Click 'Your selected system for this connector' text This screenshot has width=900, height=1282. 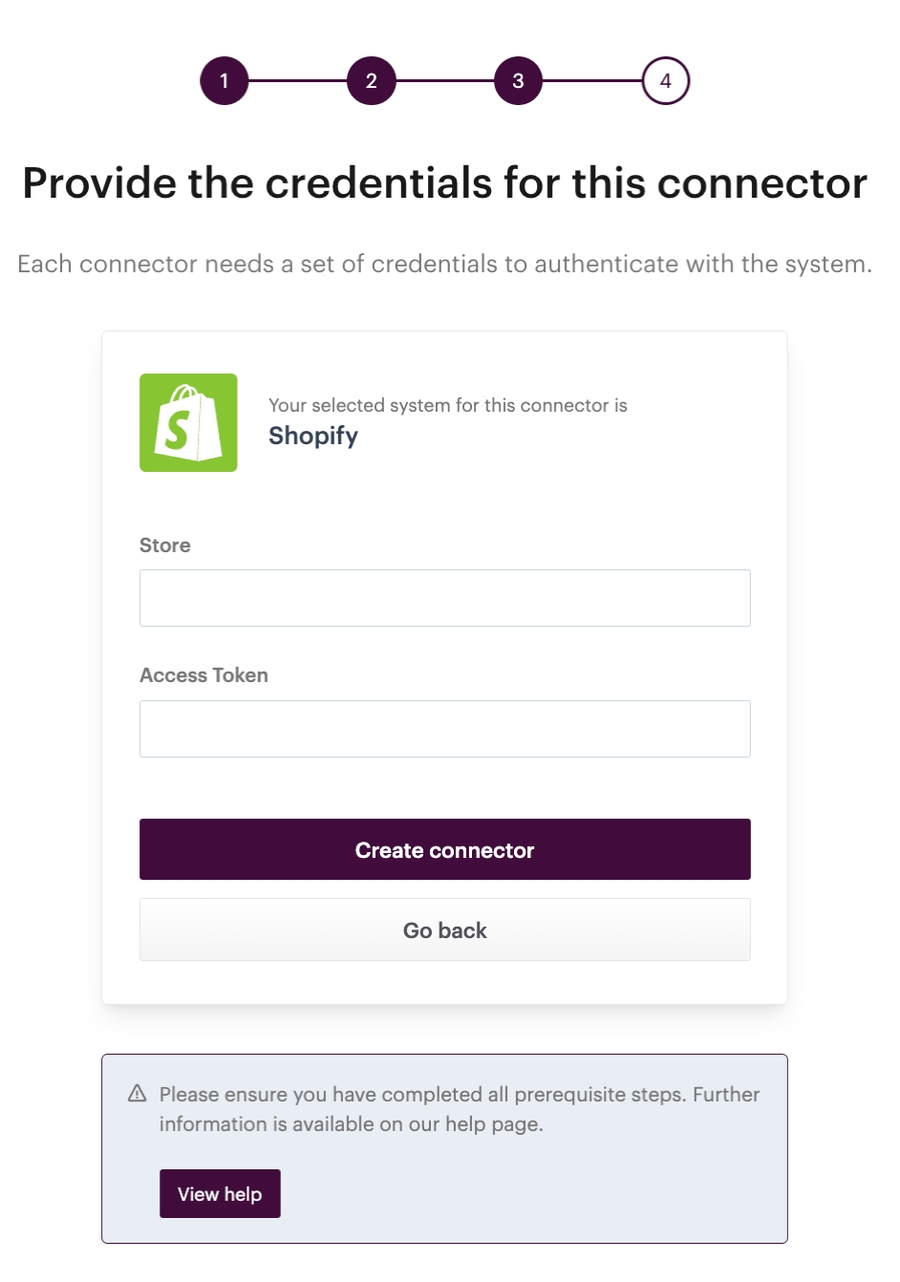[447, 406]
